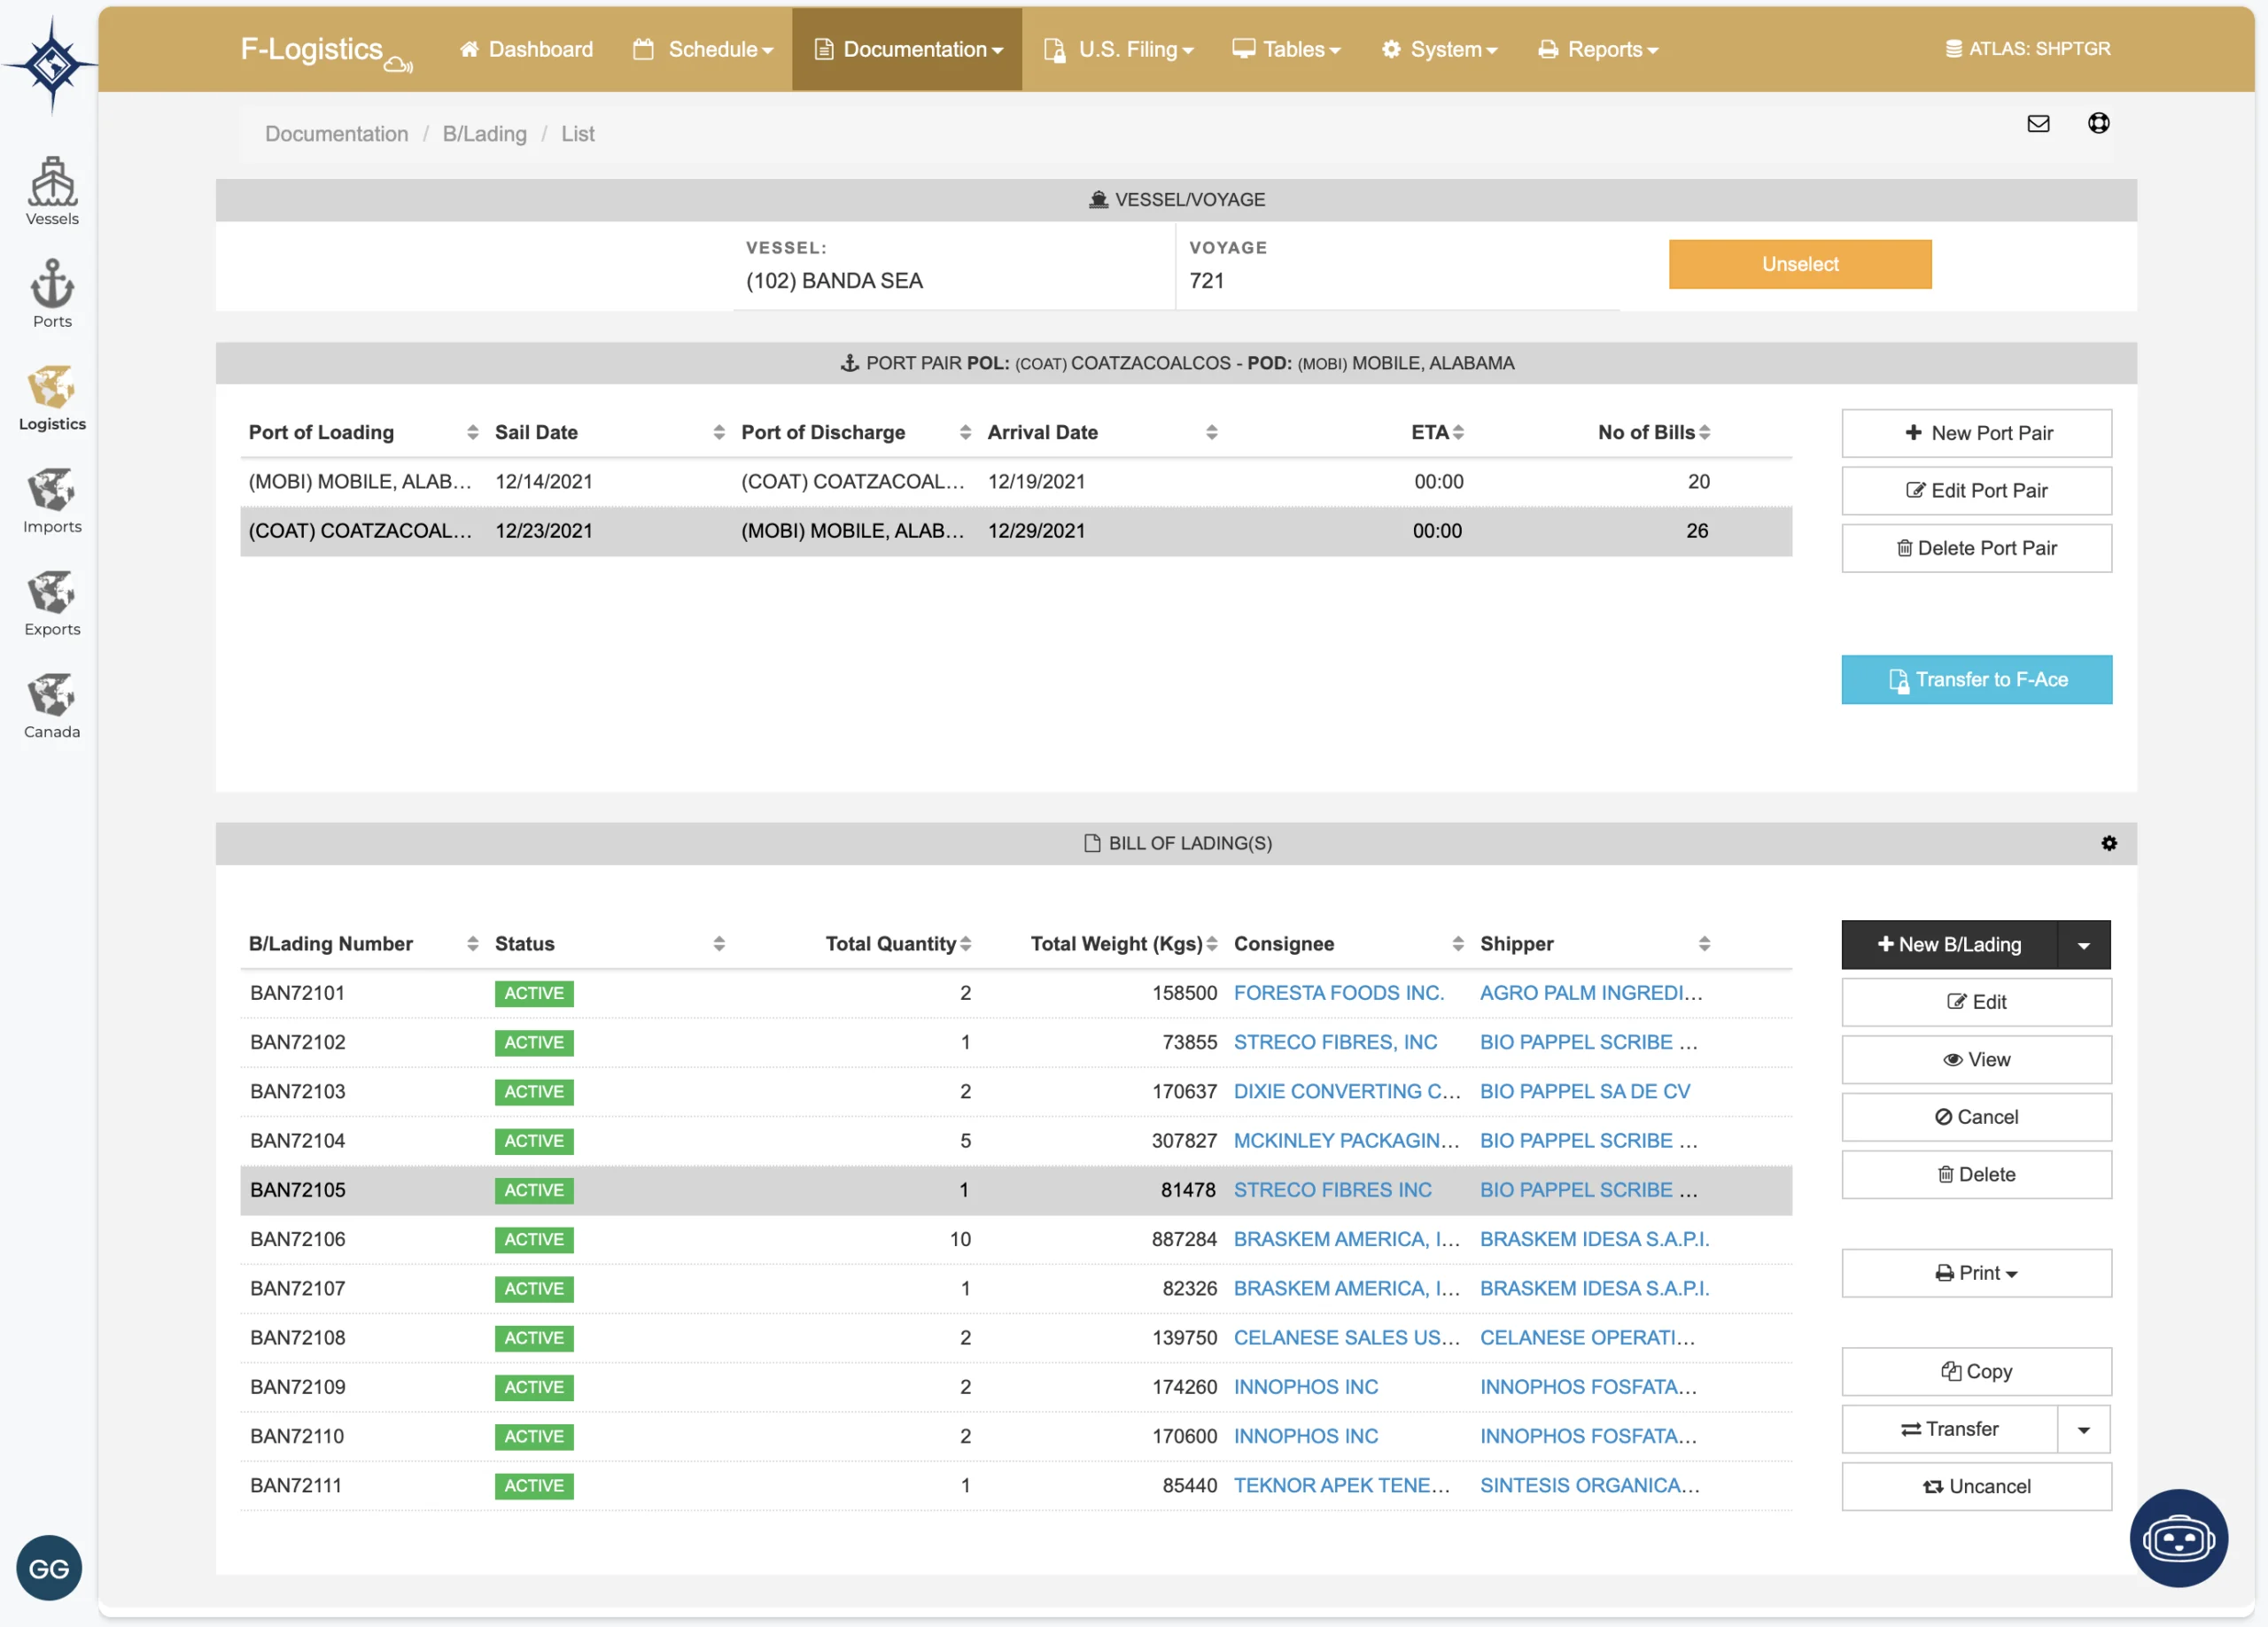Image resolution: width=2268 pixels, height=1627 pixels.
Task: Expand the Transfer dropdown caret
Action: [2083, 1430]
